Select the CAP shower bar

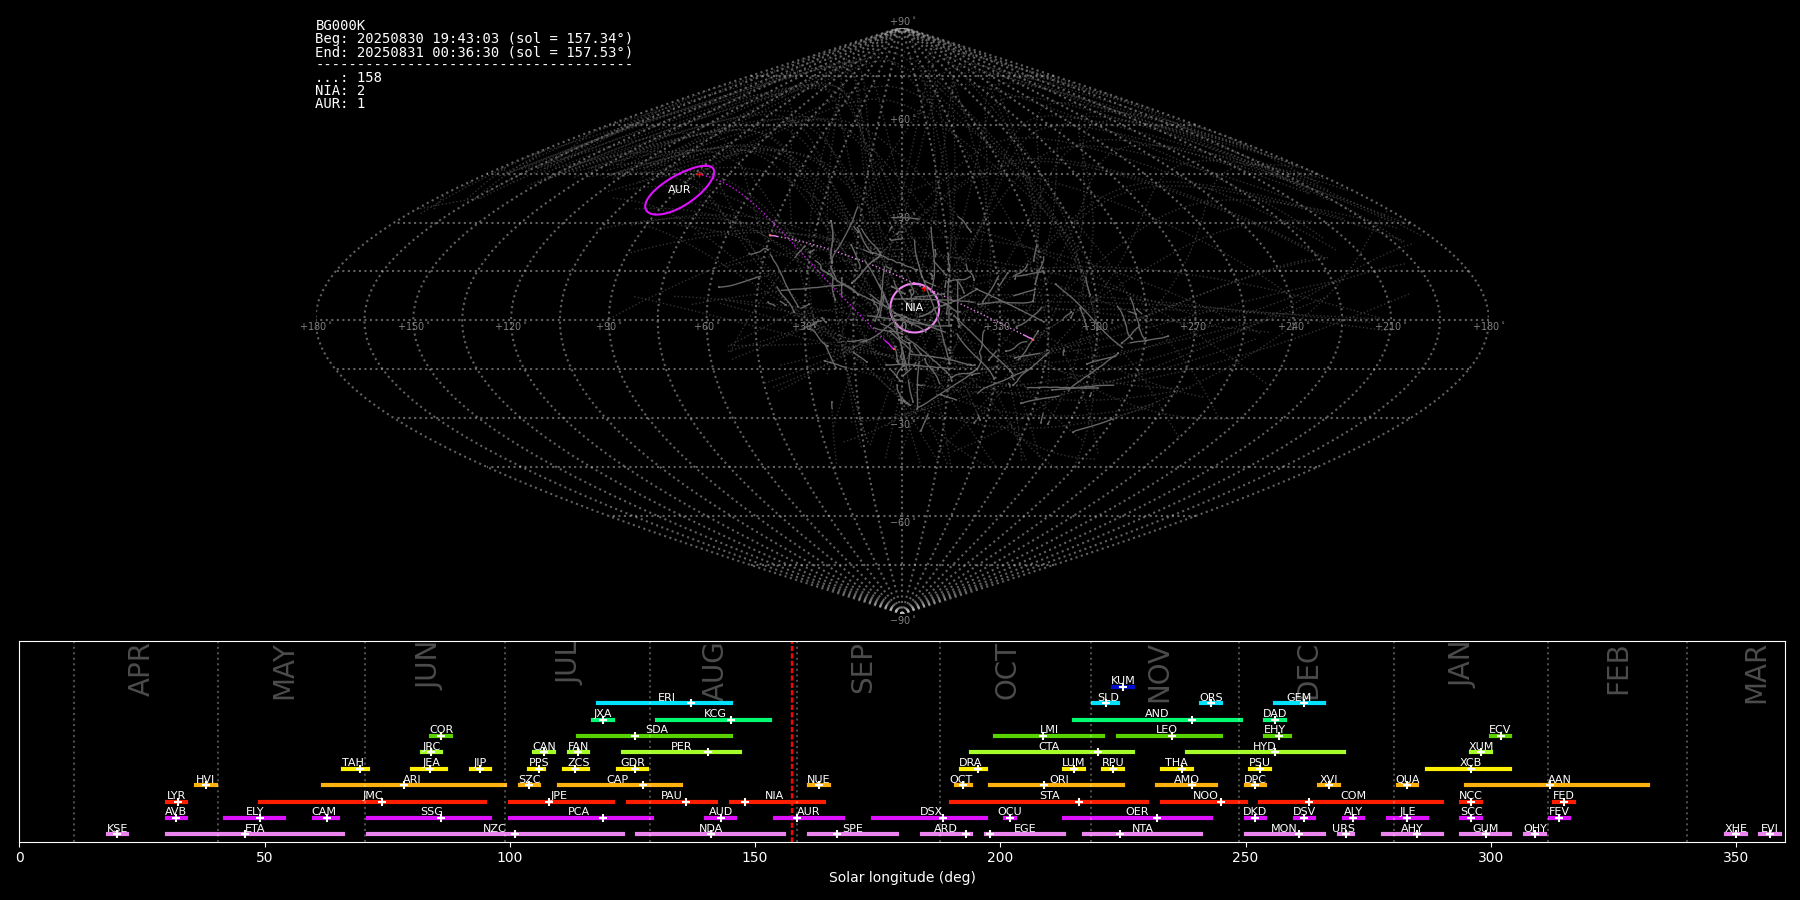pyautogui.click(x=620, y=785)
